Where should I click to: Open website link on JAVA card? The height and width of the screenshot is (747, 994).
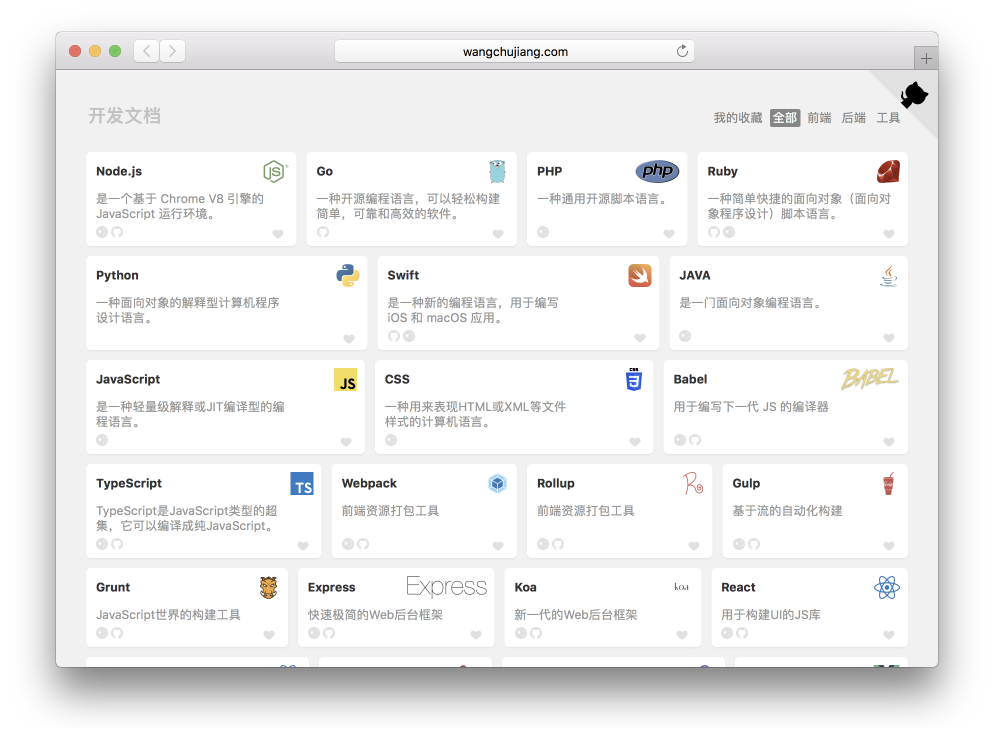(685, 336)
